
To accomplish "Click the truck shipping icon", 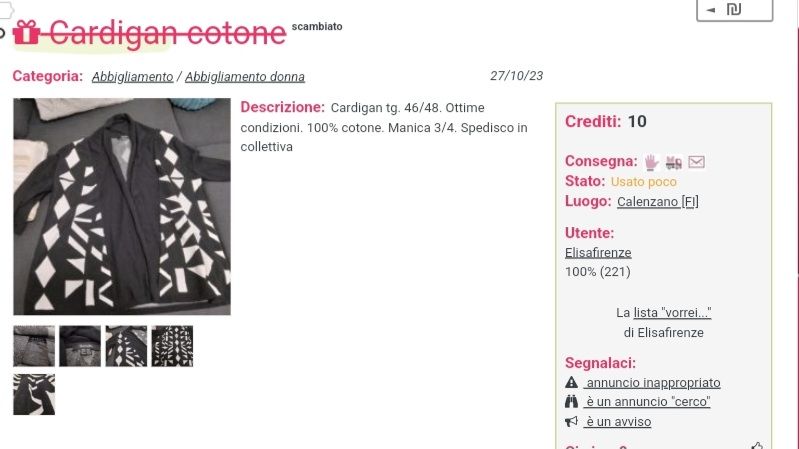I will tap(674, 162).
